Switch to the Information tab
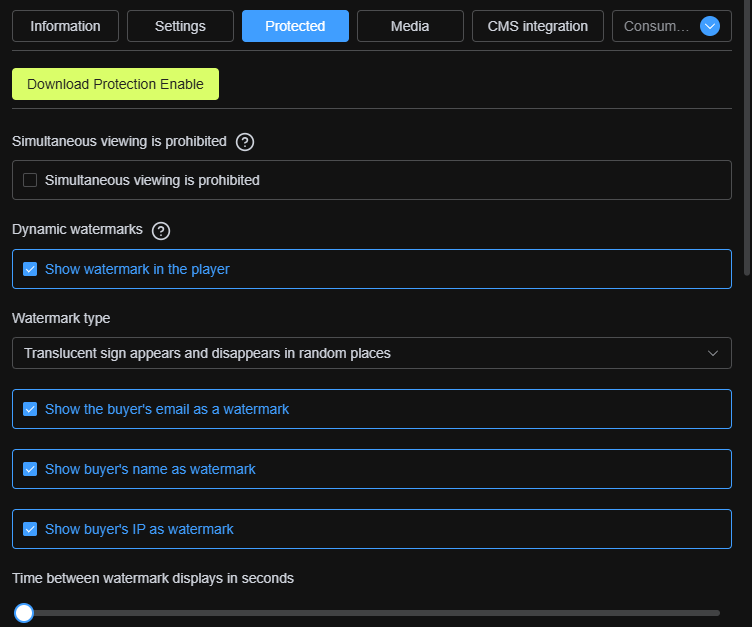This screenshot has width=752, height=627. 65,26
